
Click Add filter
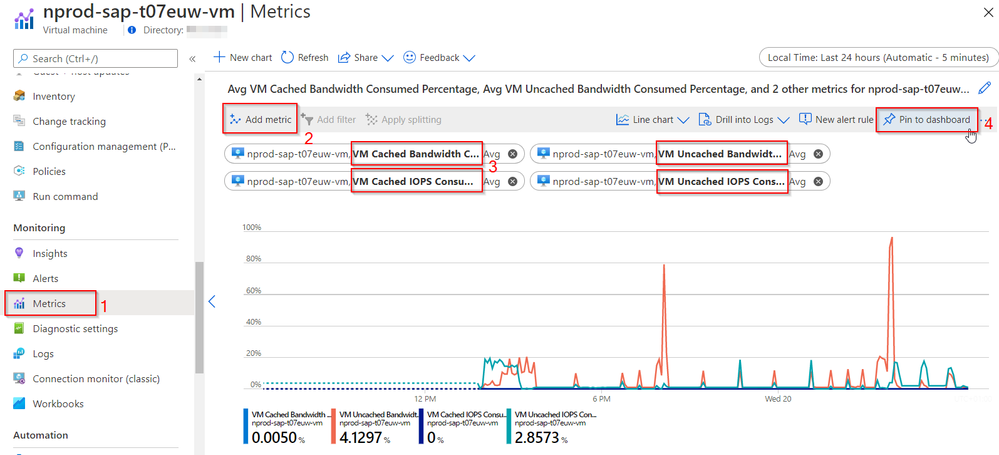(327, 120)
